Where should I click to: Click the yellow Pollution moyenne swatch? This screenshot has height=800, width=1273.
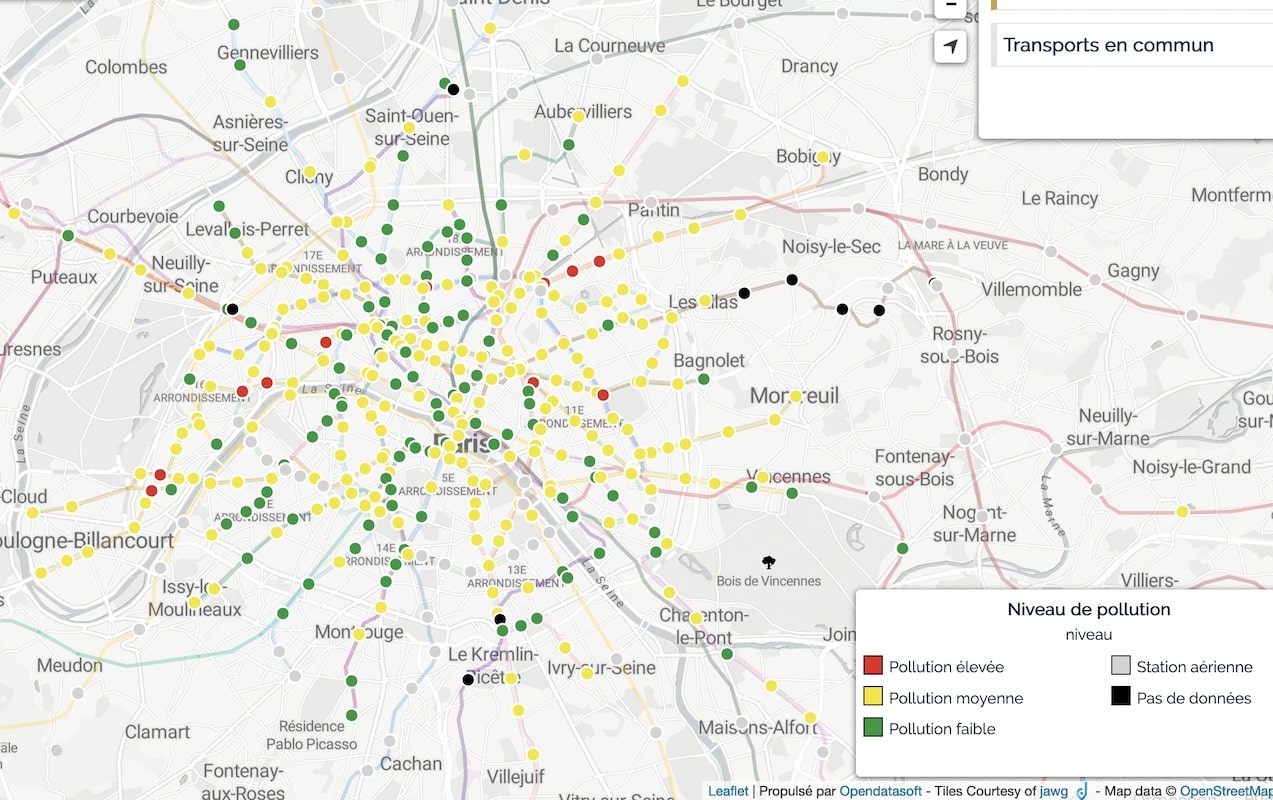point(873,698)
